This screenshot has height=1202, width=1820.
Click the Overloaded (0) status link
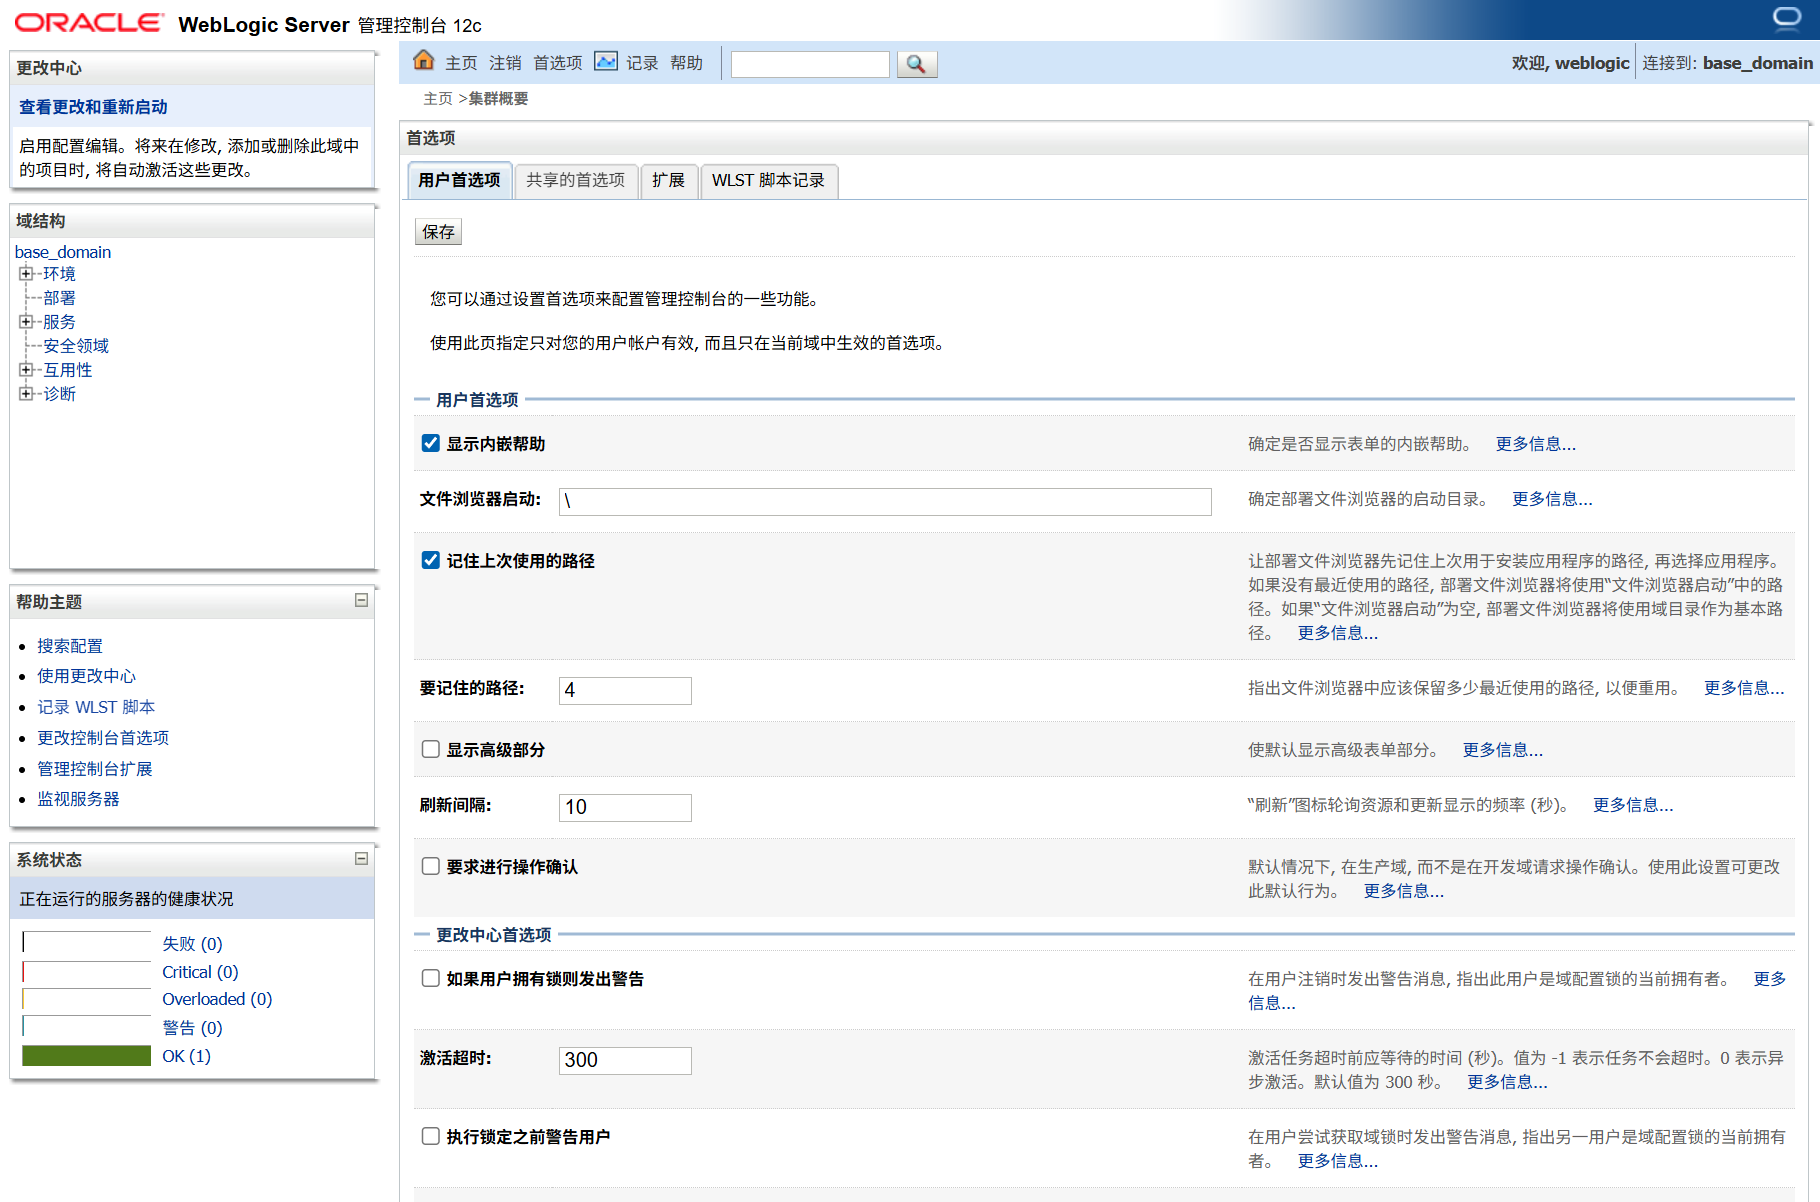217,999
